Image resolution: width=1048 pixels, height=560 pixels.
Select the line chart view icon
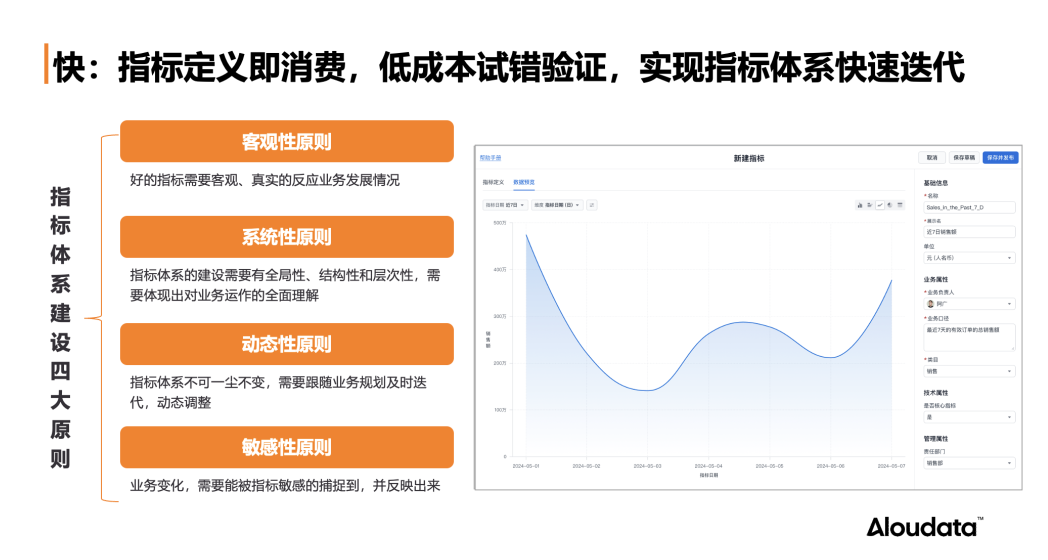click(x=880, y=205)
